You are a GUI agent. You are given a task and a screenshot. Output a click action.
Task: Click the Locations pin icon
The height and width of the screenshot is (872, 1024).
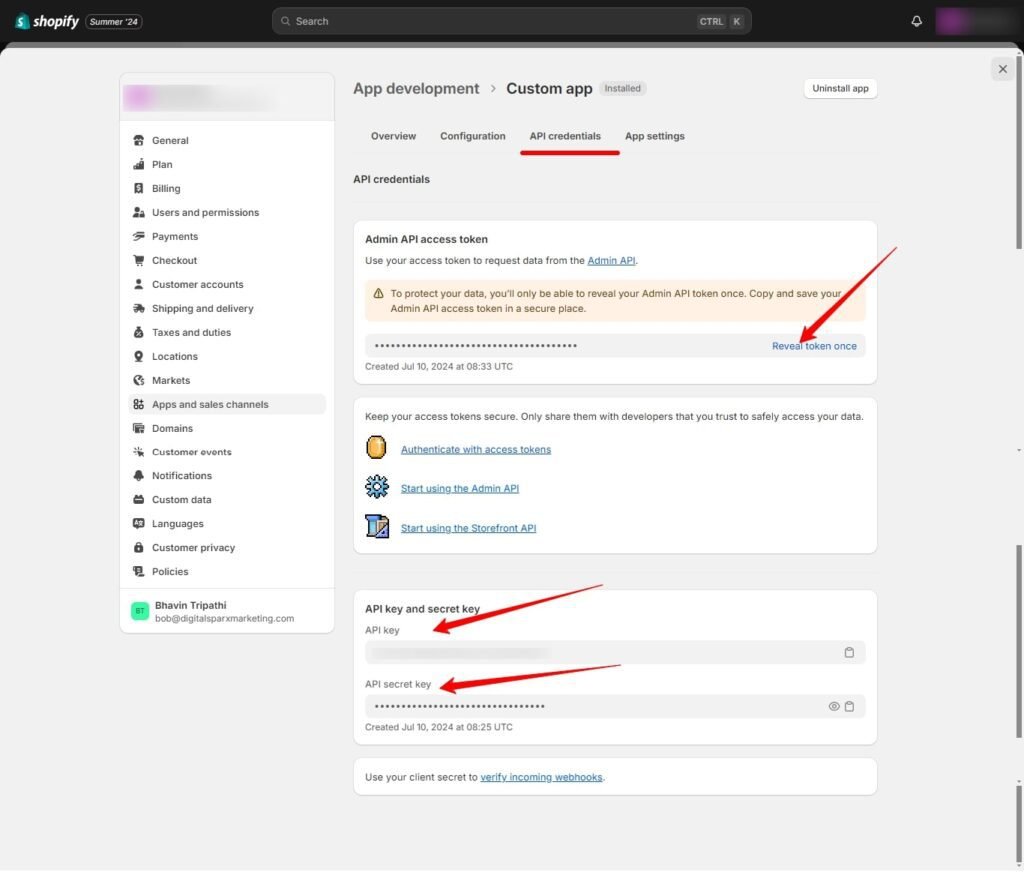click(138, 357)
